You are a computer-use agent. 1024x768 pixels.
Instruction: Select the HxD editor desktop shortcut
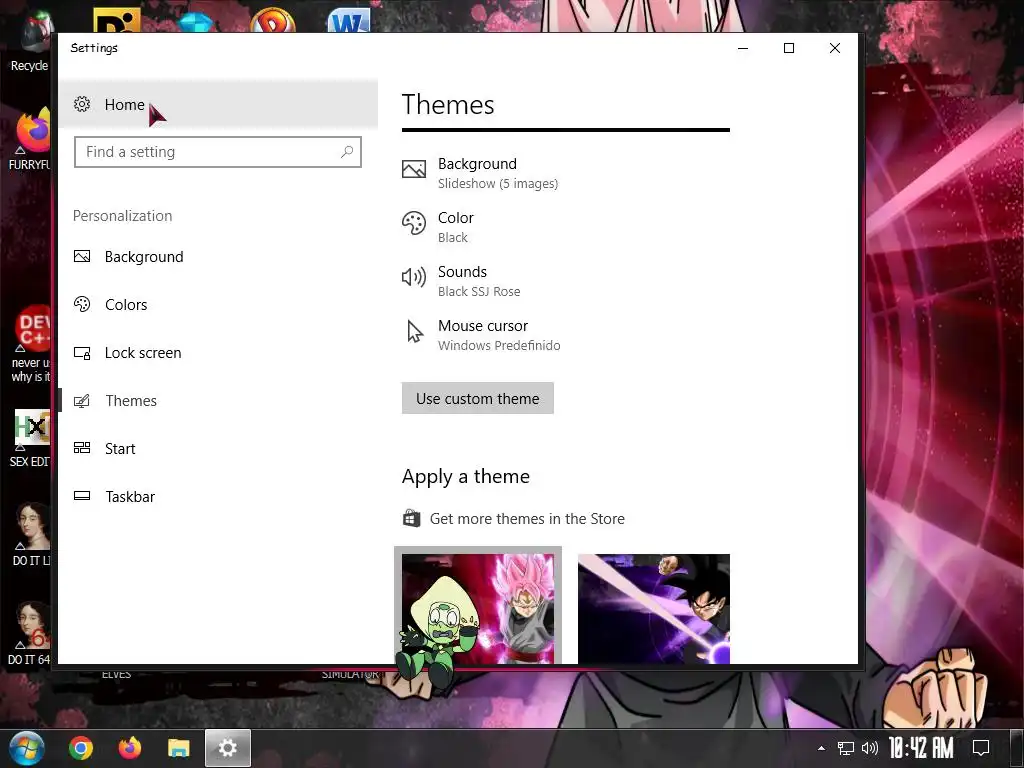(x=30, y=438)
